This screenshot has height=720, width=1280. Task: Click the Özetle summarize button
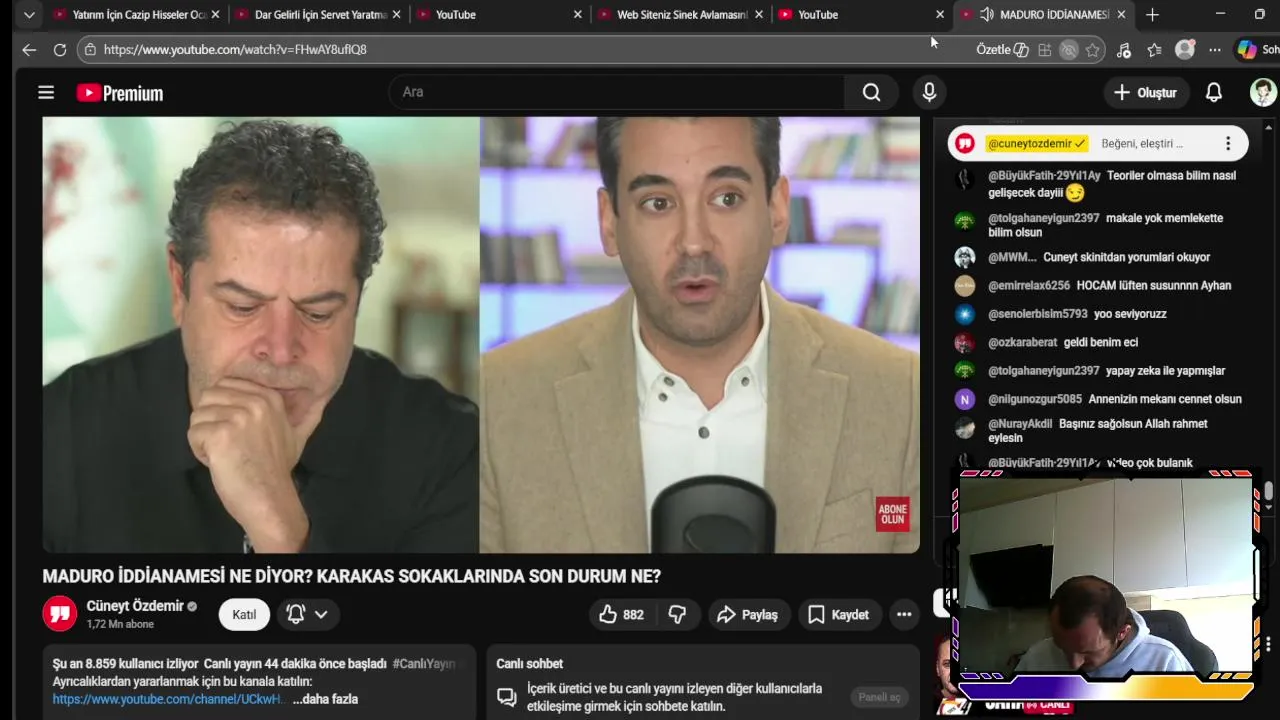click(1002, 49)
